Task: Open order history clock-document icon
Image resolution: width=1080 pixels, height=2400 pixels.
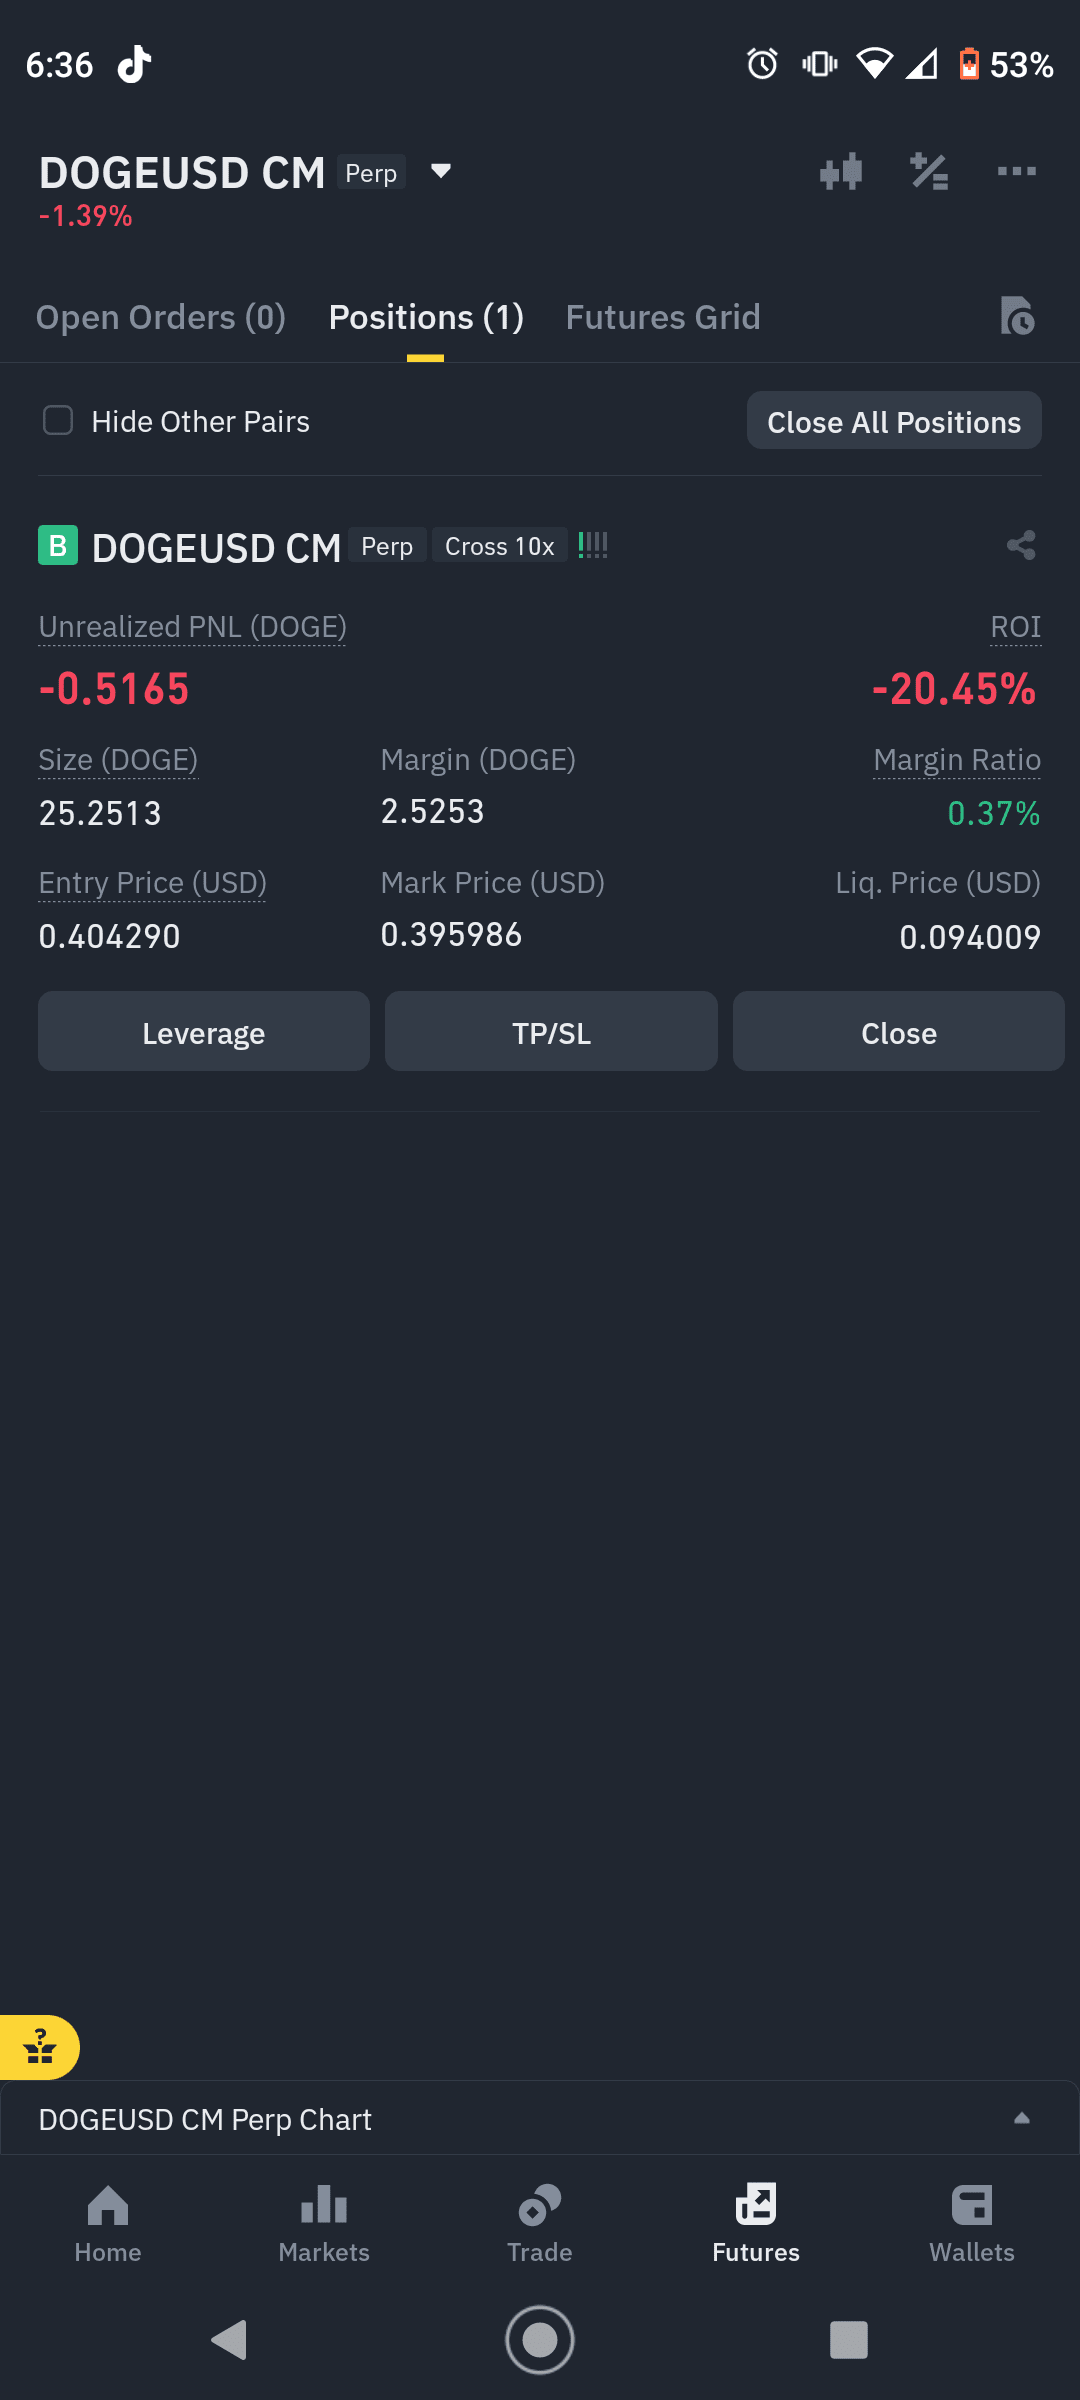Action: click(1017, 316)
